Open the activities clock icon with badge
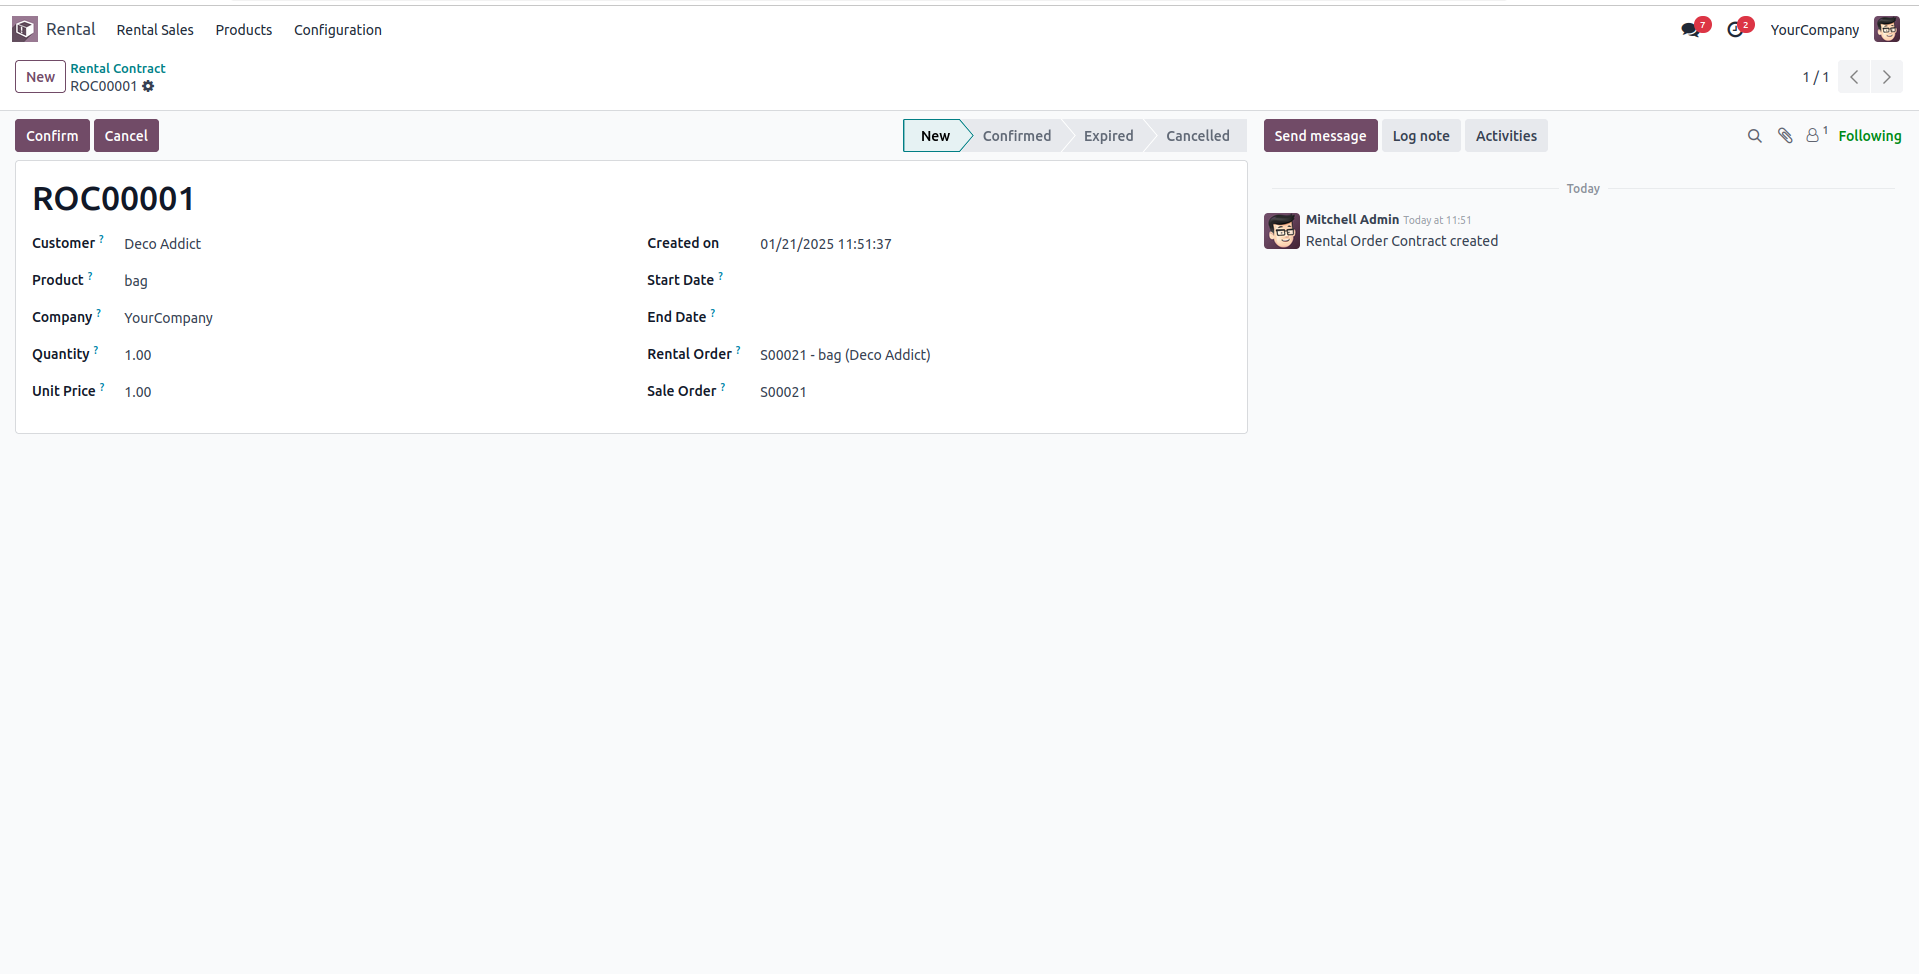This screenshot has height=974, width=1919. (1736, 30)
